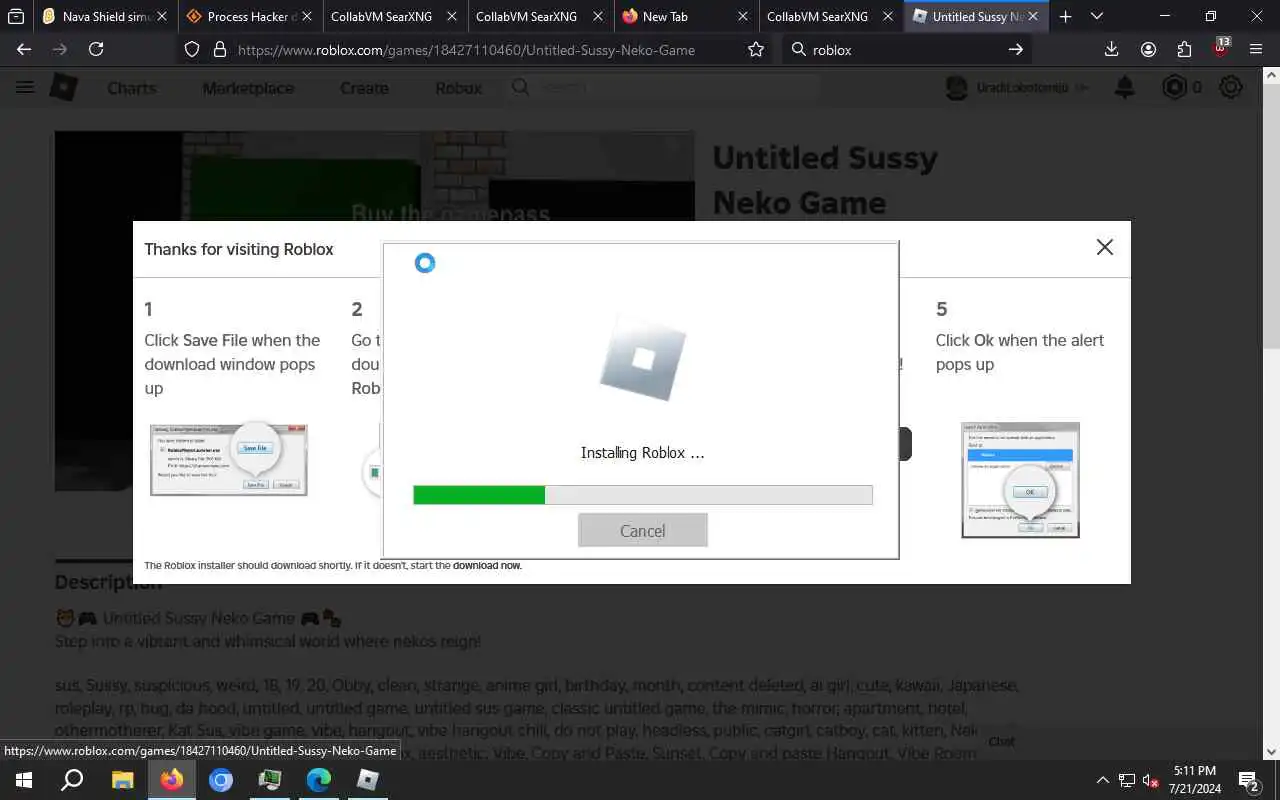Click the Firefox View icon
This screenshot has width=1280, height=800.
click(16, 17)
